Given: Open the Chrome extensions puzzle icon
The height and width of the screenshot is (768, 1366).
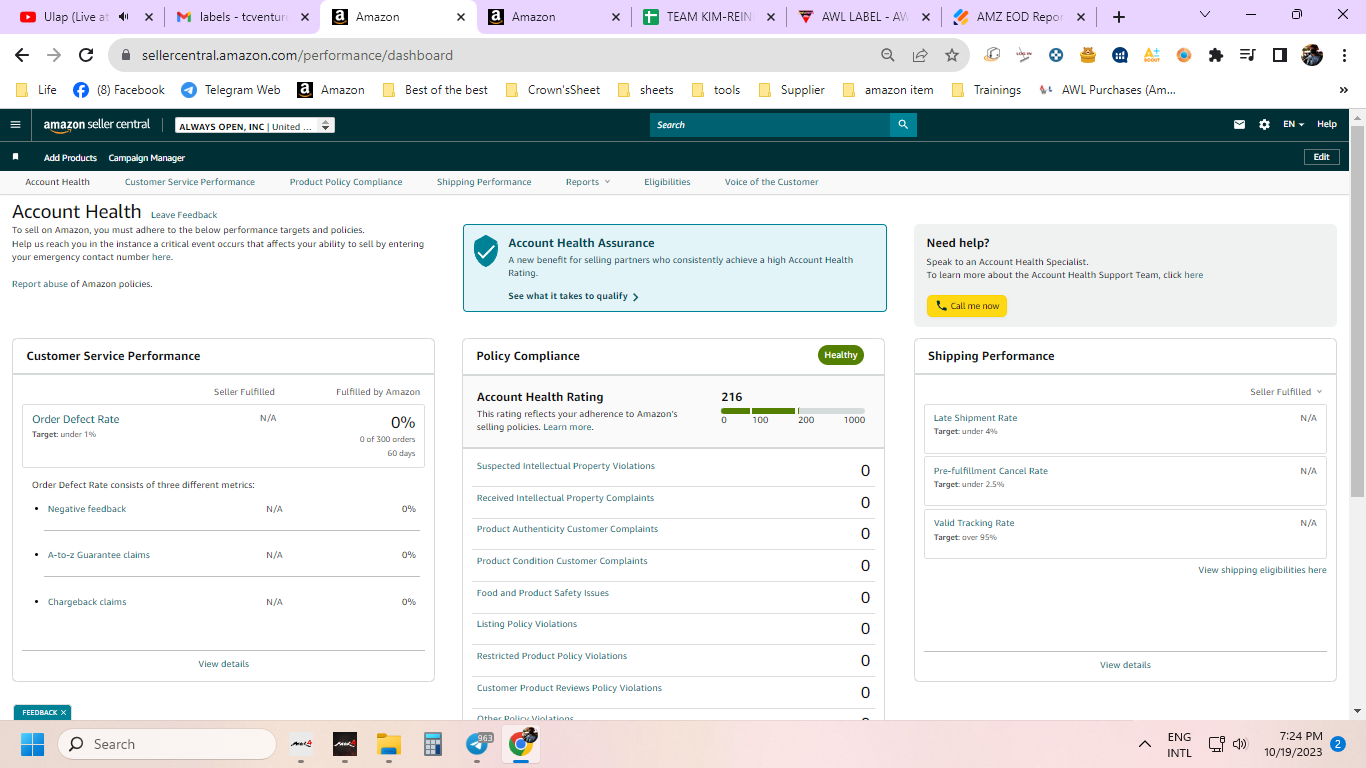Looking at the screenshot, I should coord(1216,55).
